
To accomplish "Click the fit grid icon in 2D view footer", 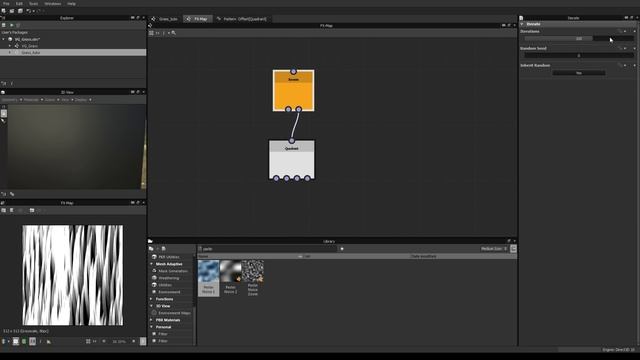I will point(88,341).
